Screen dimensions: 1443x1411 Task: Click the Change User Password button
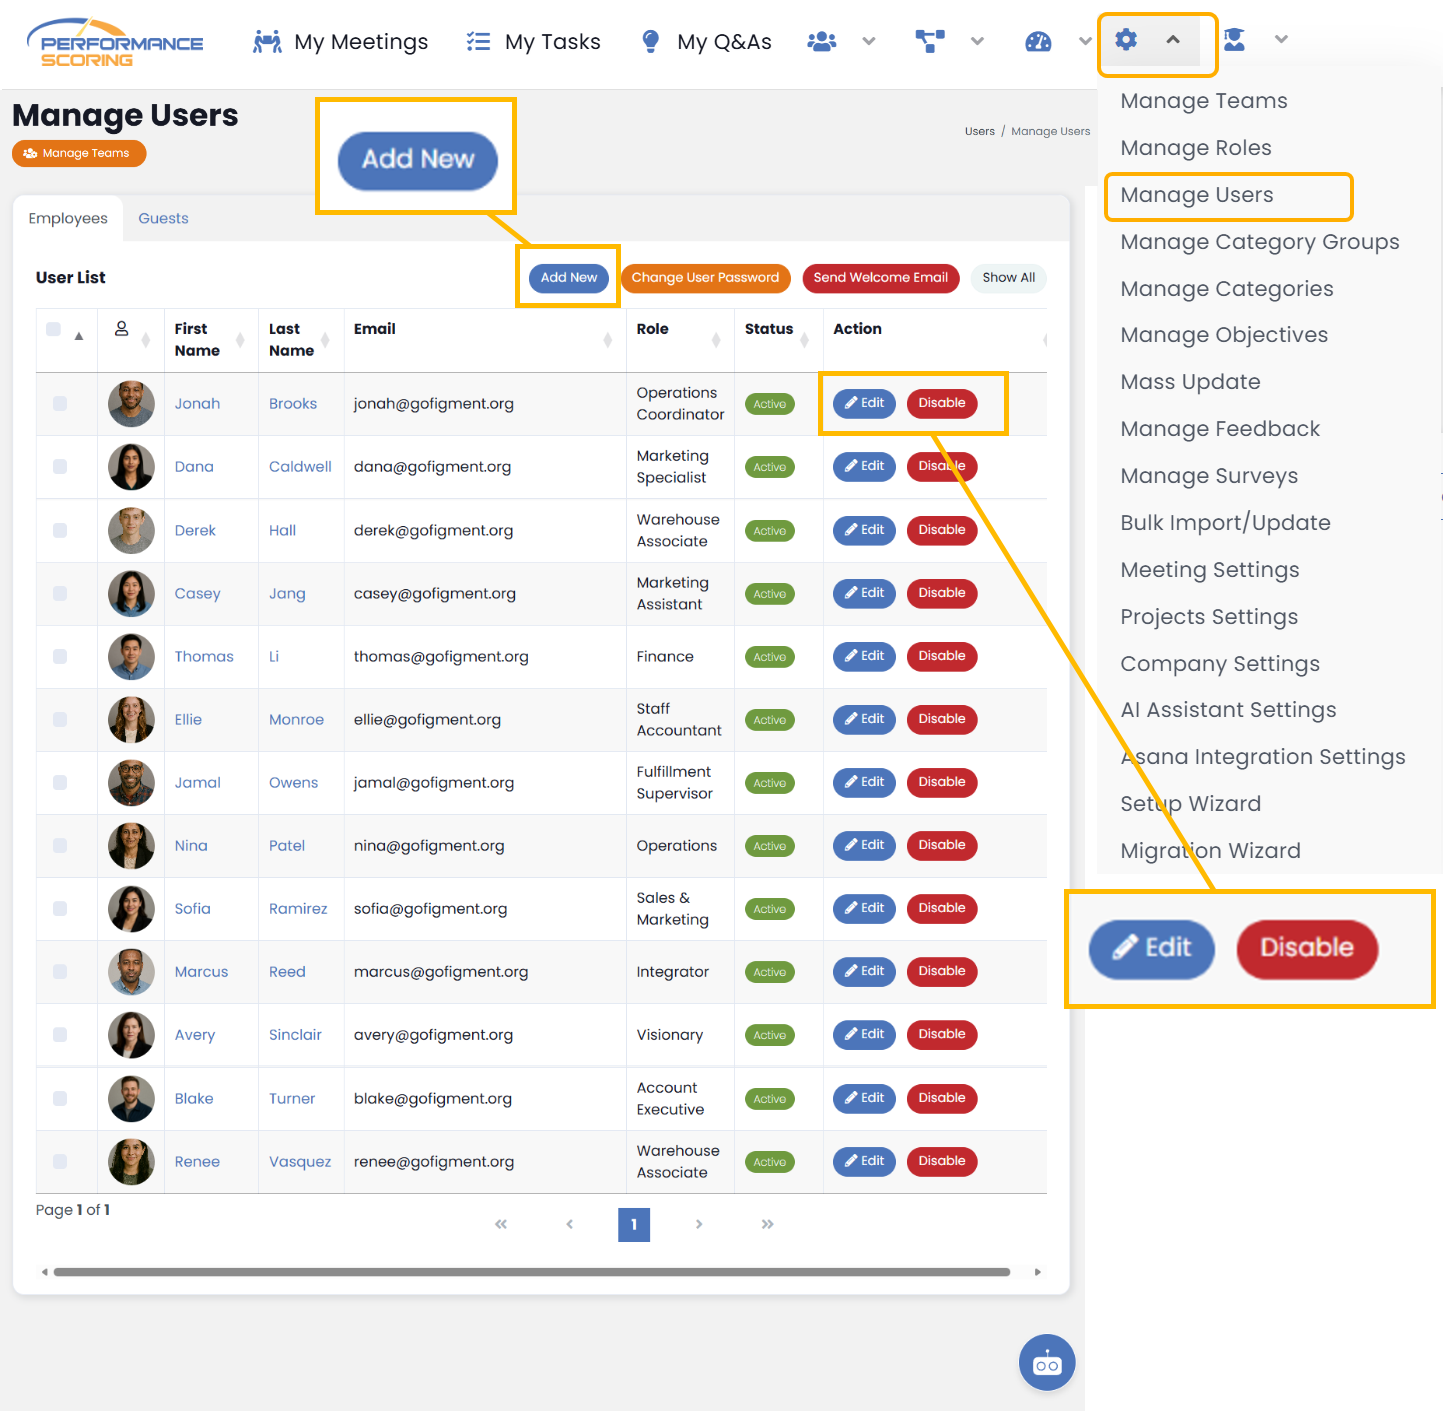(x=705, y=278)
